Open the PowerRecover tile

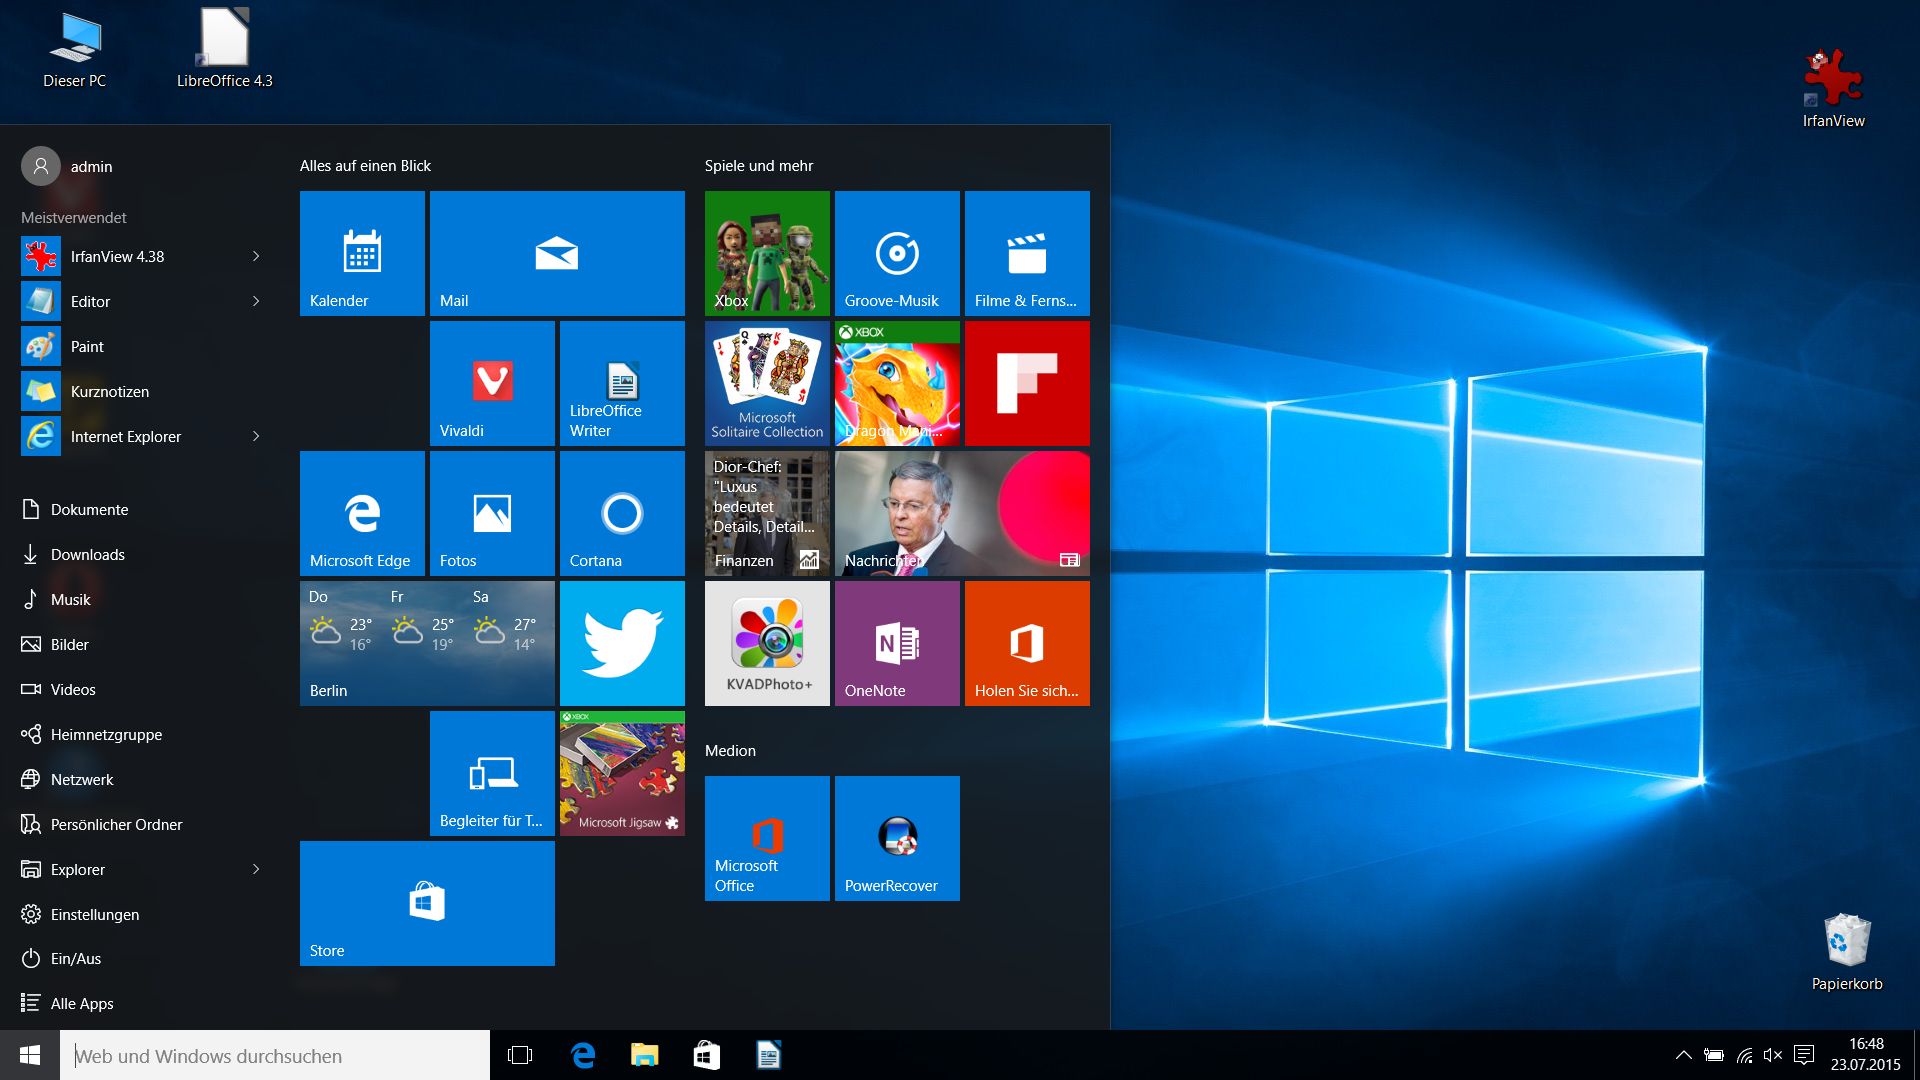pyautogui.click(x=897, y=838)
